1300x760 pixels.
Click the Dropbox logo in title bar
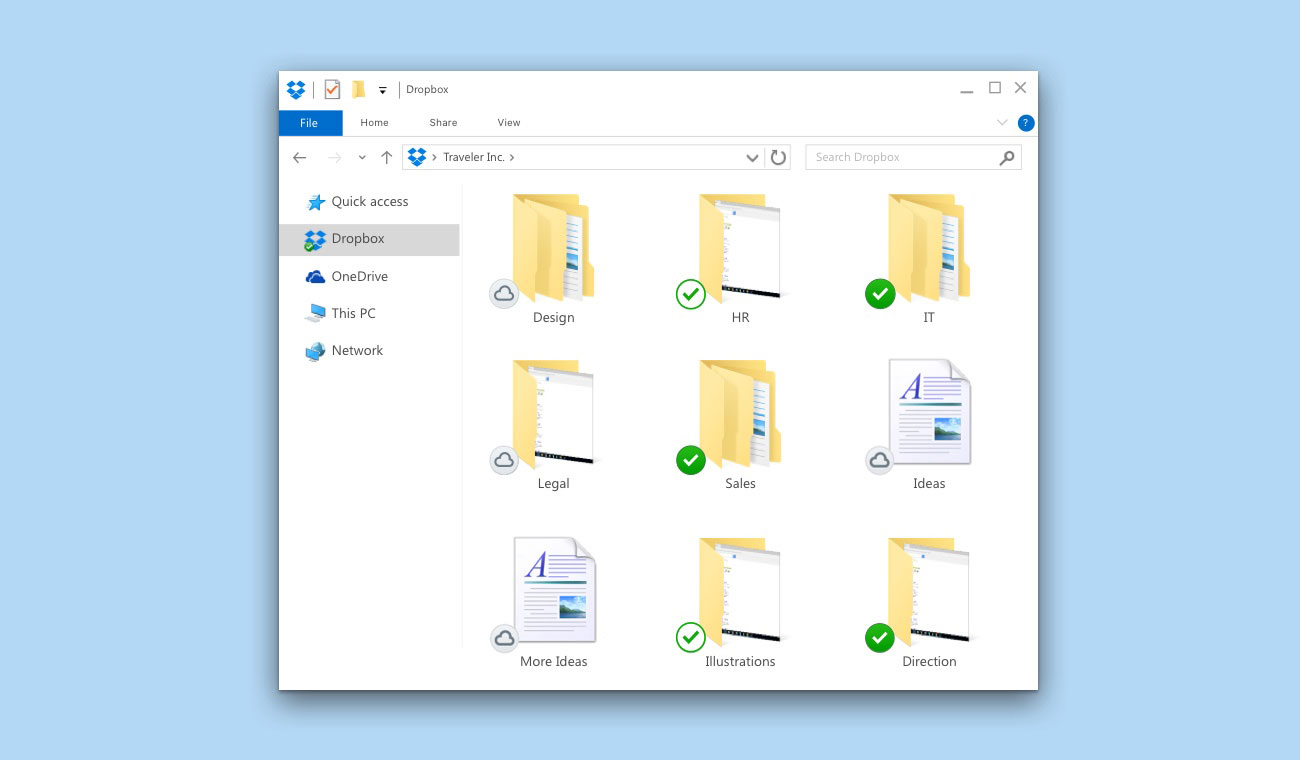pos(296,90)
